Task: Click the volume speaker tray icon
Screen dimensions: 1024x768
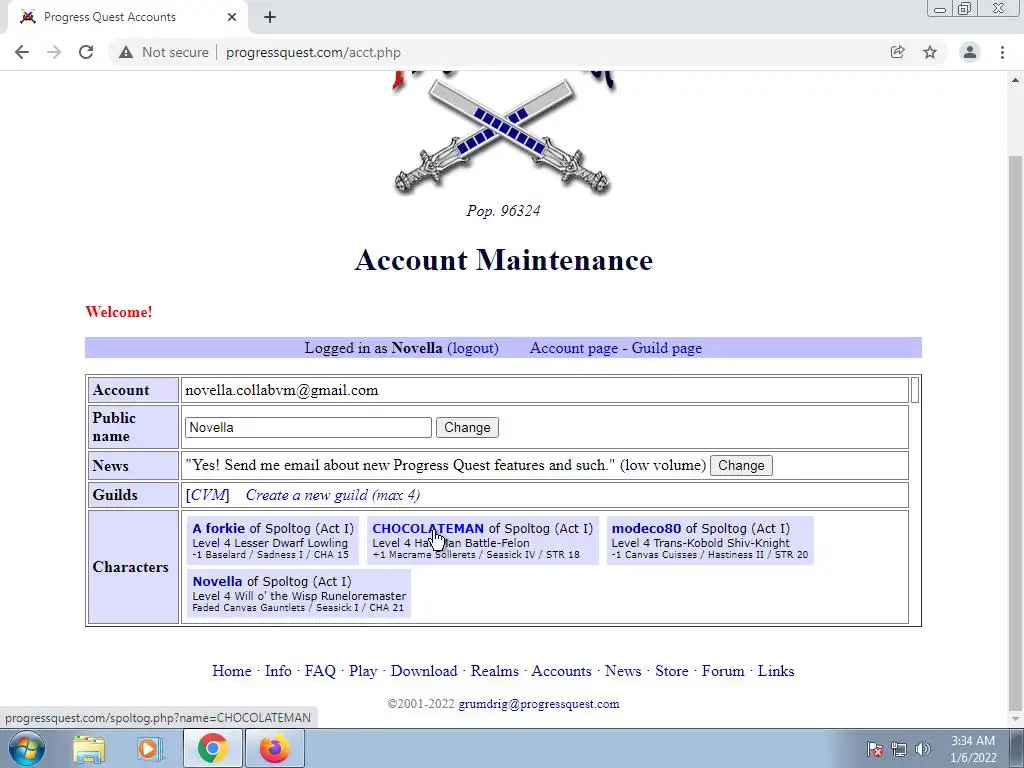Action: coord(923,749)
